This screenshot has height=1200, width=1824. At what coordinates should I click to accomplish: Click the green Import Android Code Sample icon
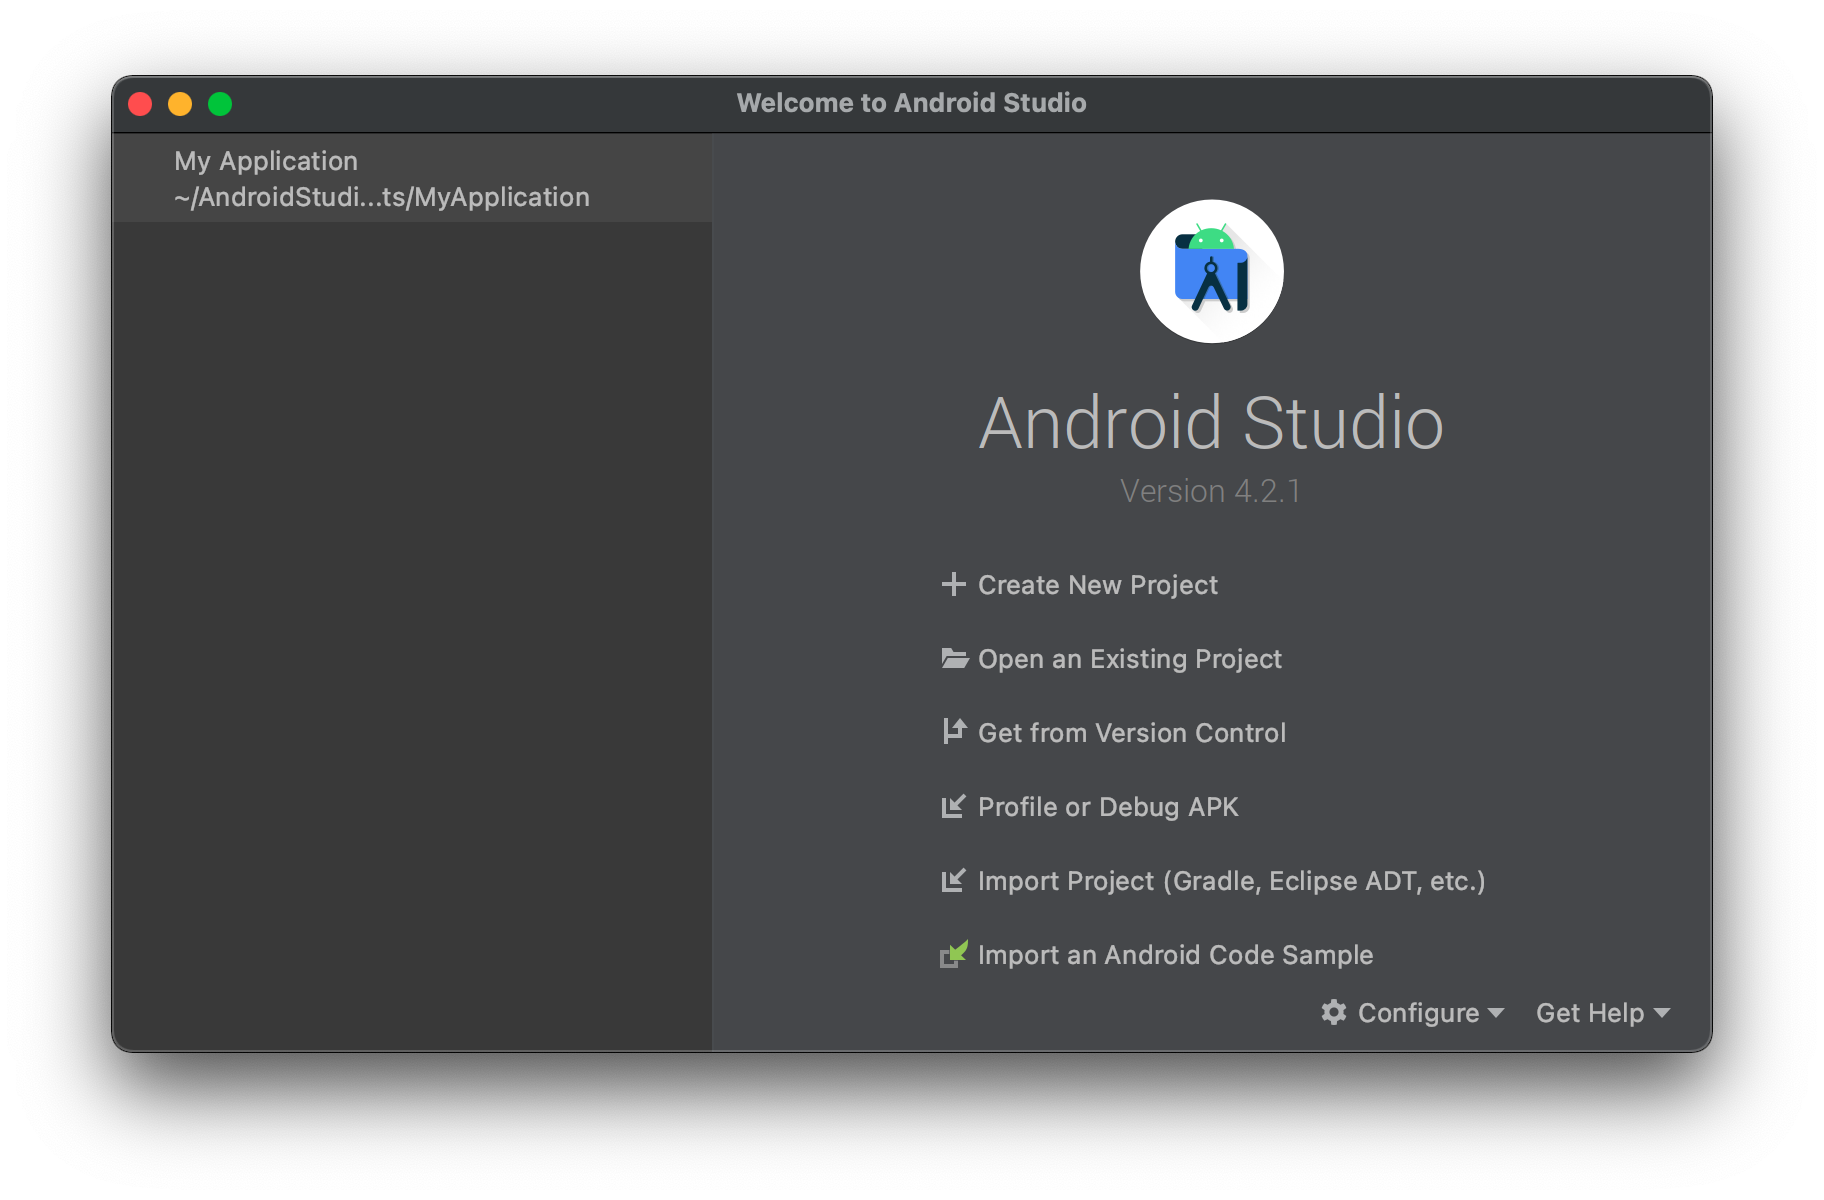(x=954, y=954)
